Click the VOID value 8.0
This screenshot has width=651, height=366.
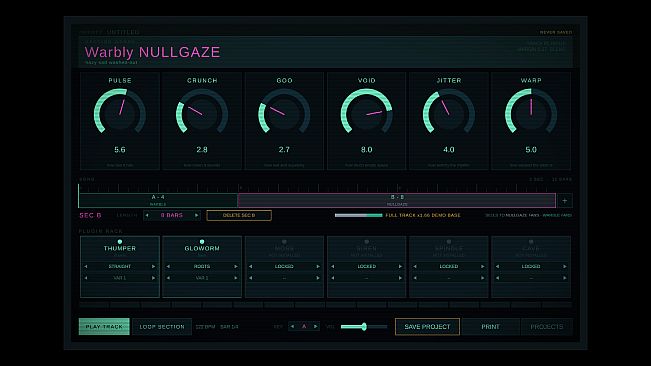pos(366,150)
